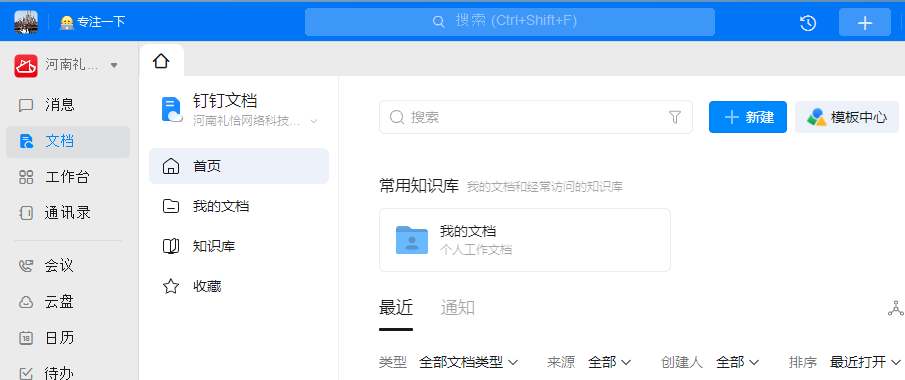Open 消息 in the left sidebar
The image size is (905, 380).
coord(68,105)
